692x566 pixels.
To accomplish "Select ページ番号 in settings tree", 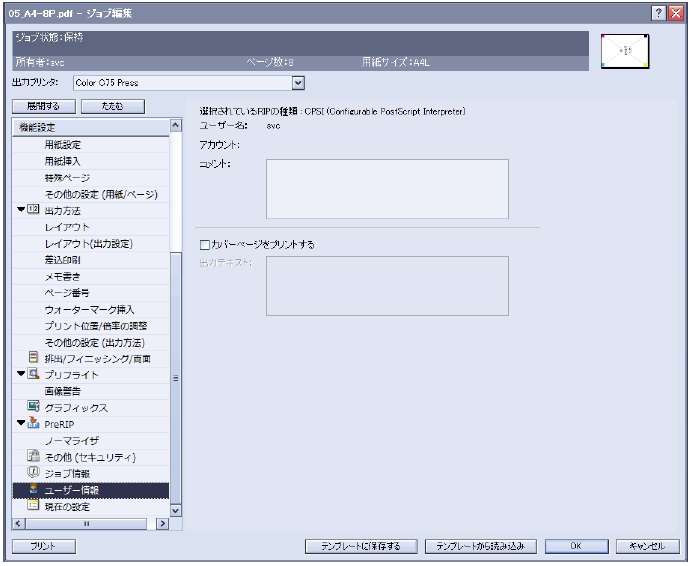I will tap(67, 293).
